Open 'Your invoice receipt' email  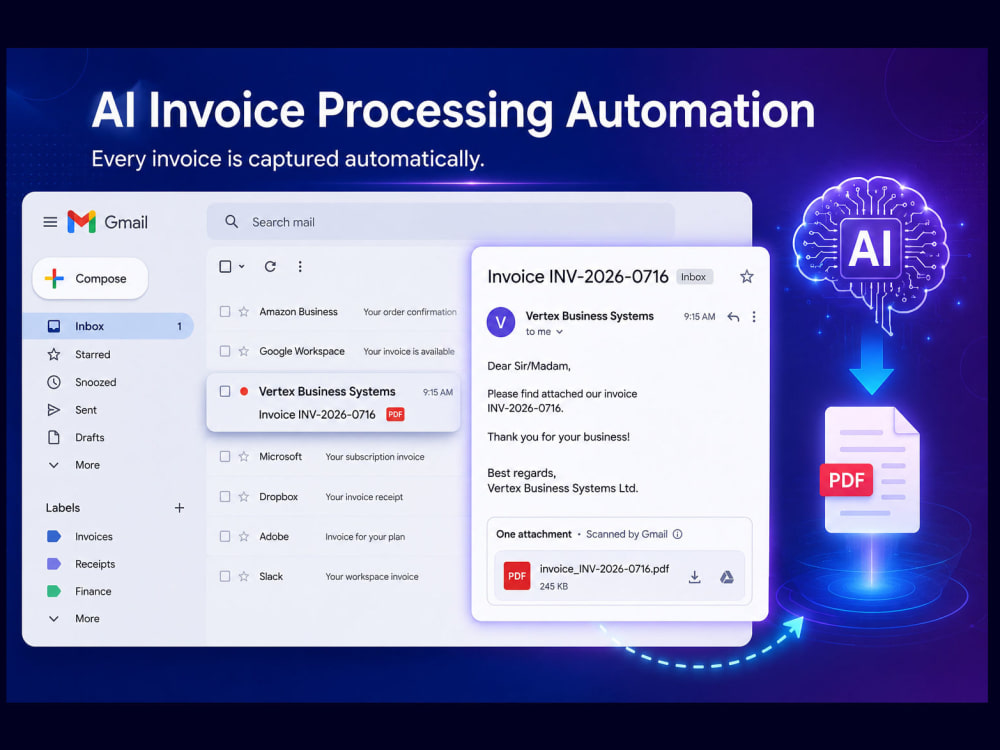pos(364,497)
